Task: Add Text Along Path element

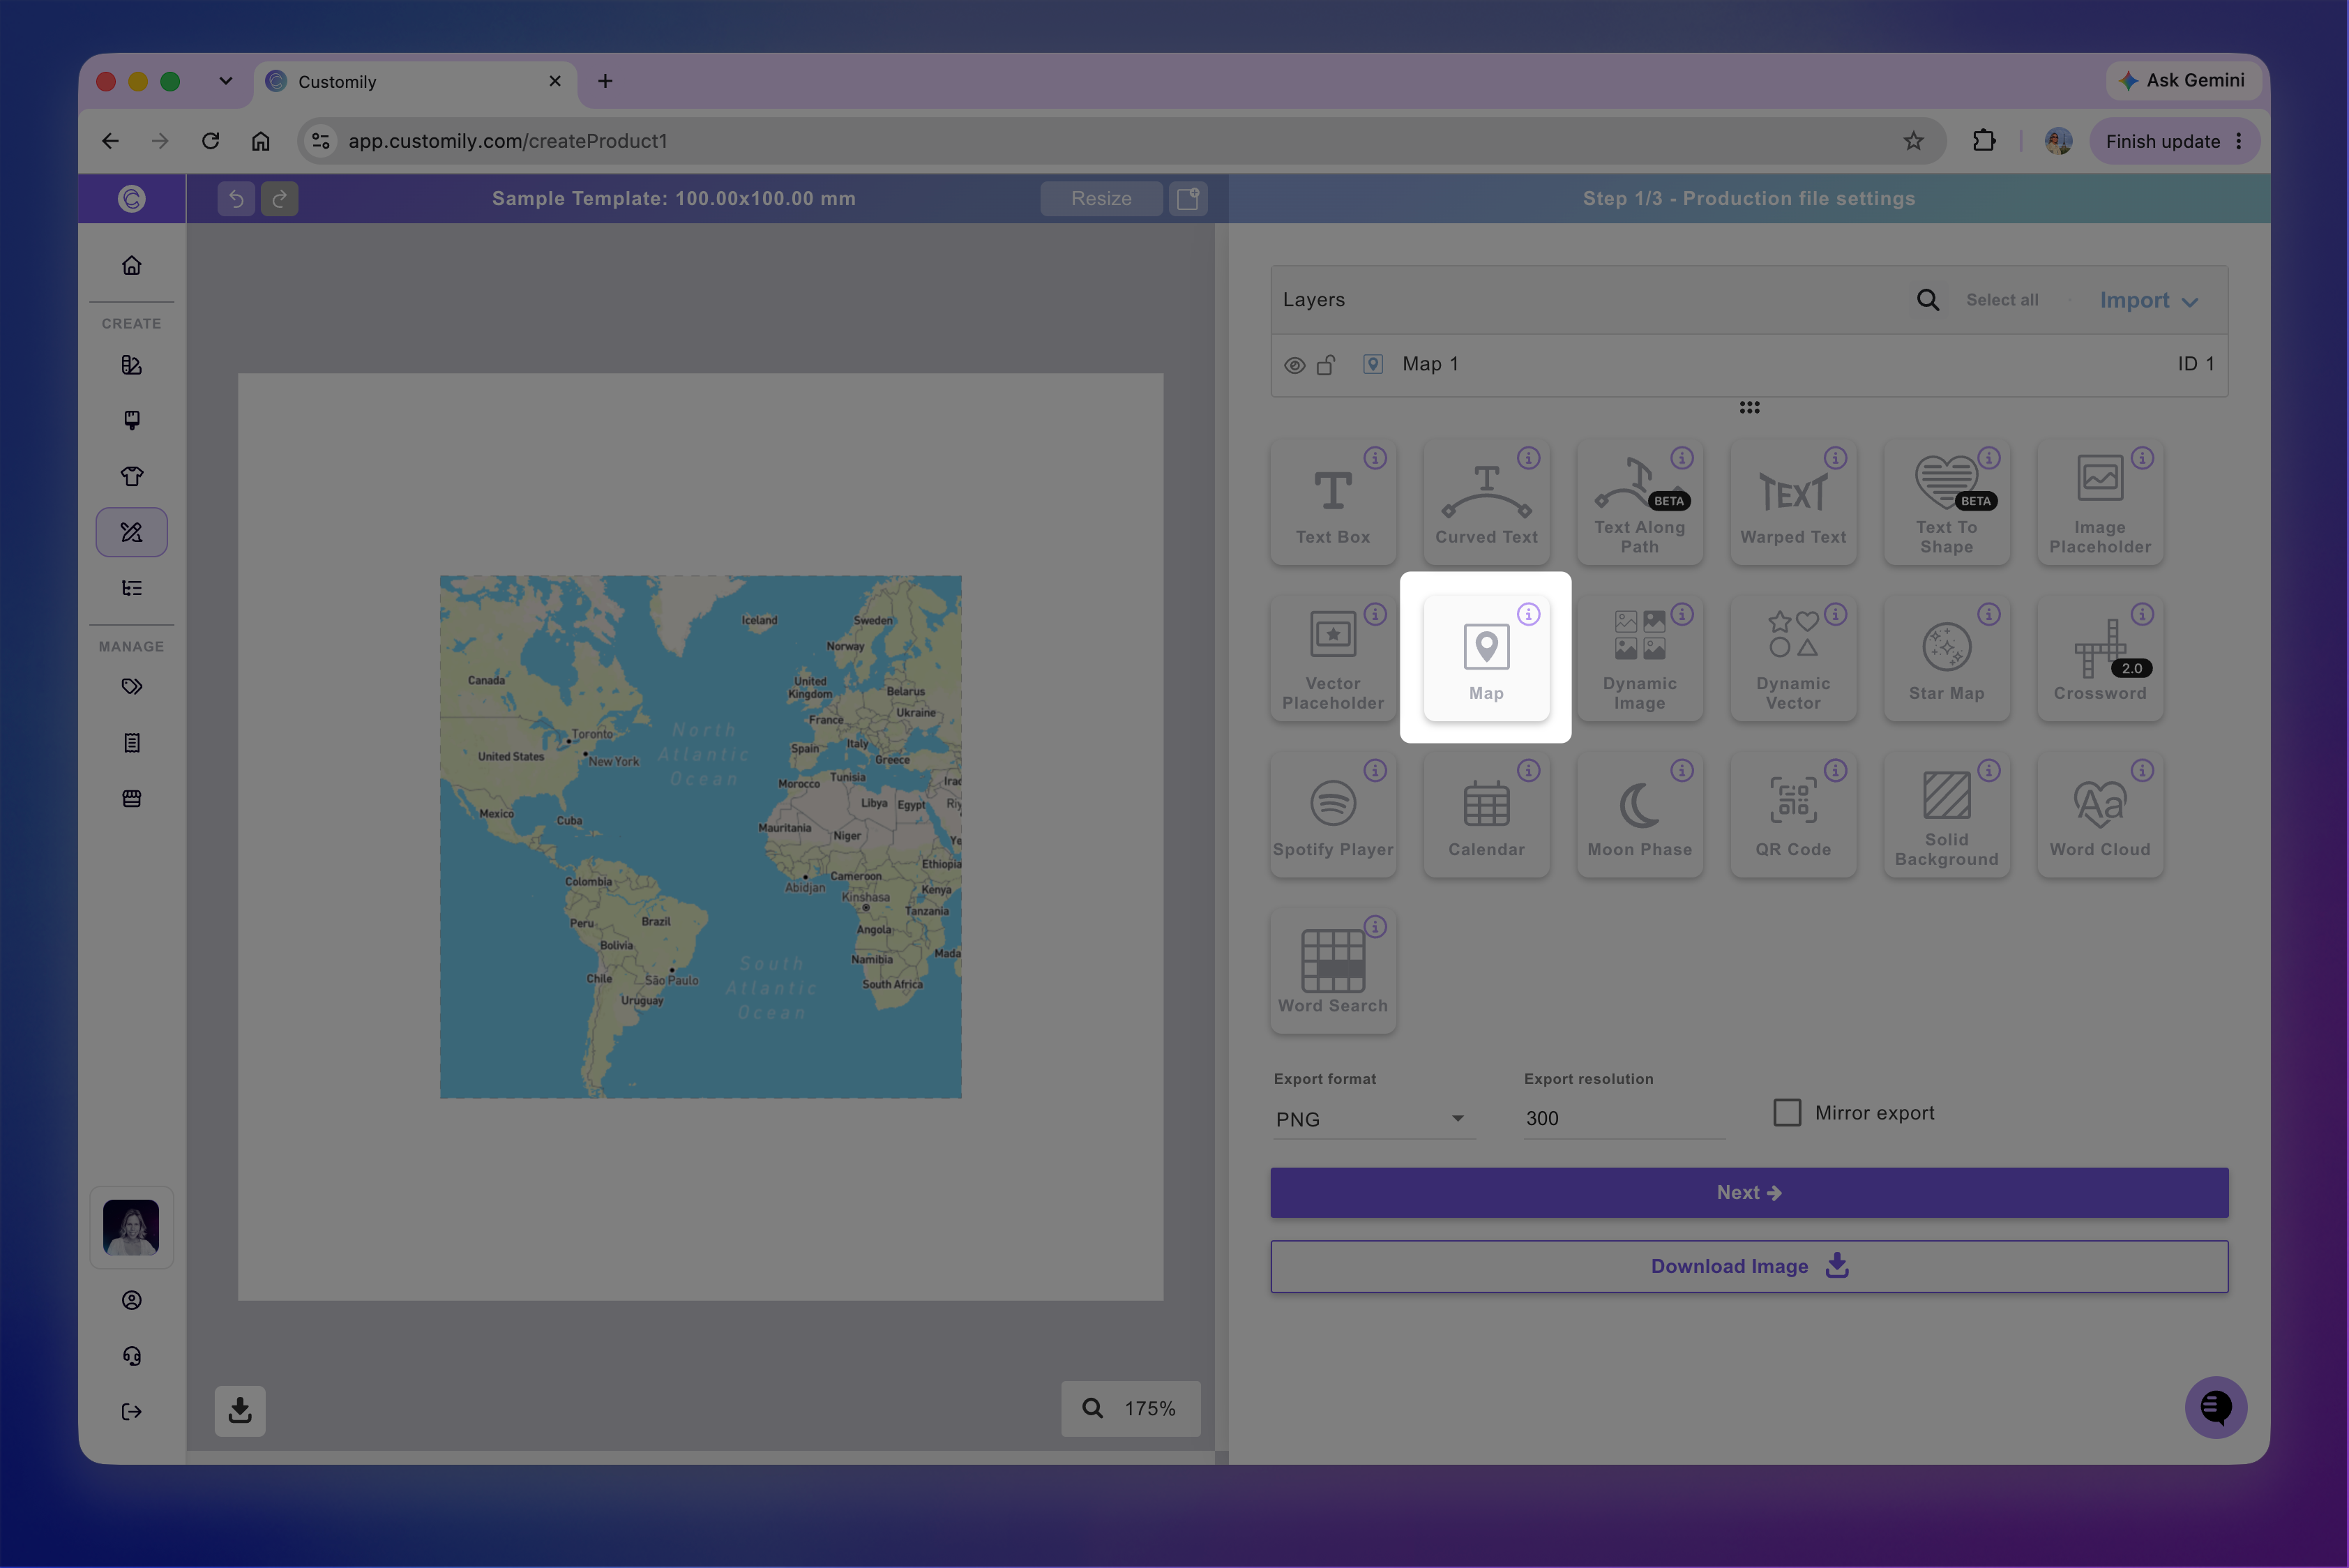Action: 1640,502
